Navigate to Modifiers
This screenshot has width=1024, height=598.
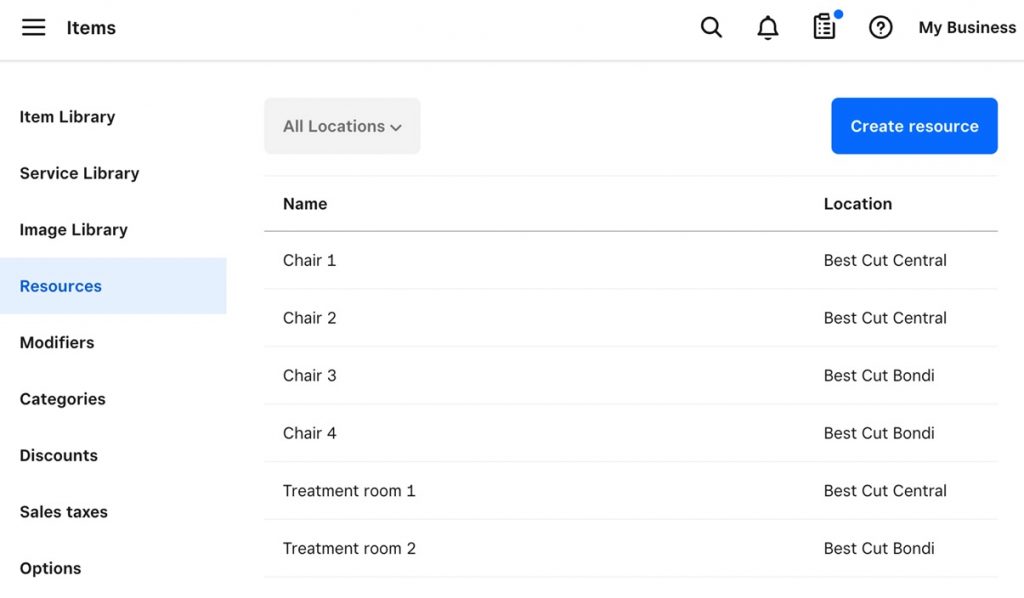click(57, 342)
